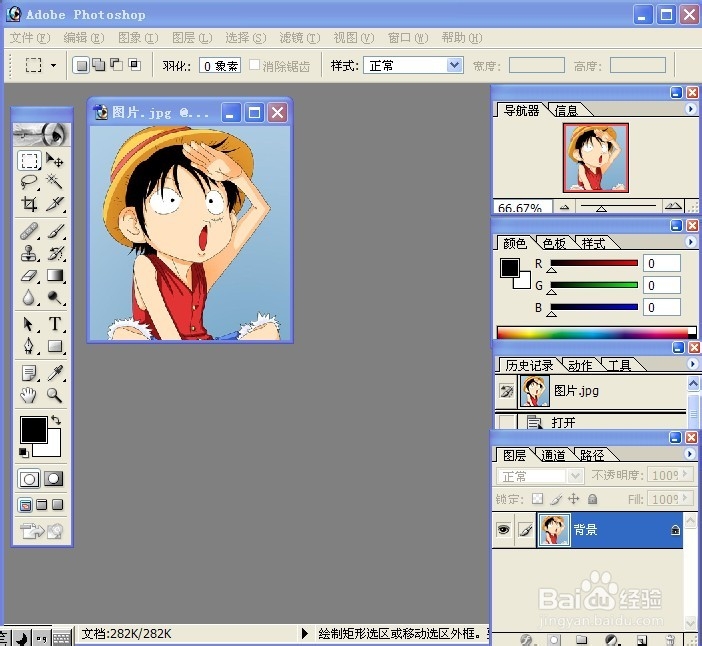Screen dimensions: 702x646
Task: Choose New selection mode
Action: 81,66
